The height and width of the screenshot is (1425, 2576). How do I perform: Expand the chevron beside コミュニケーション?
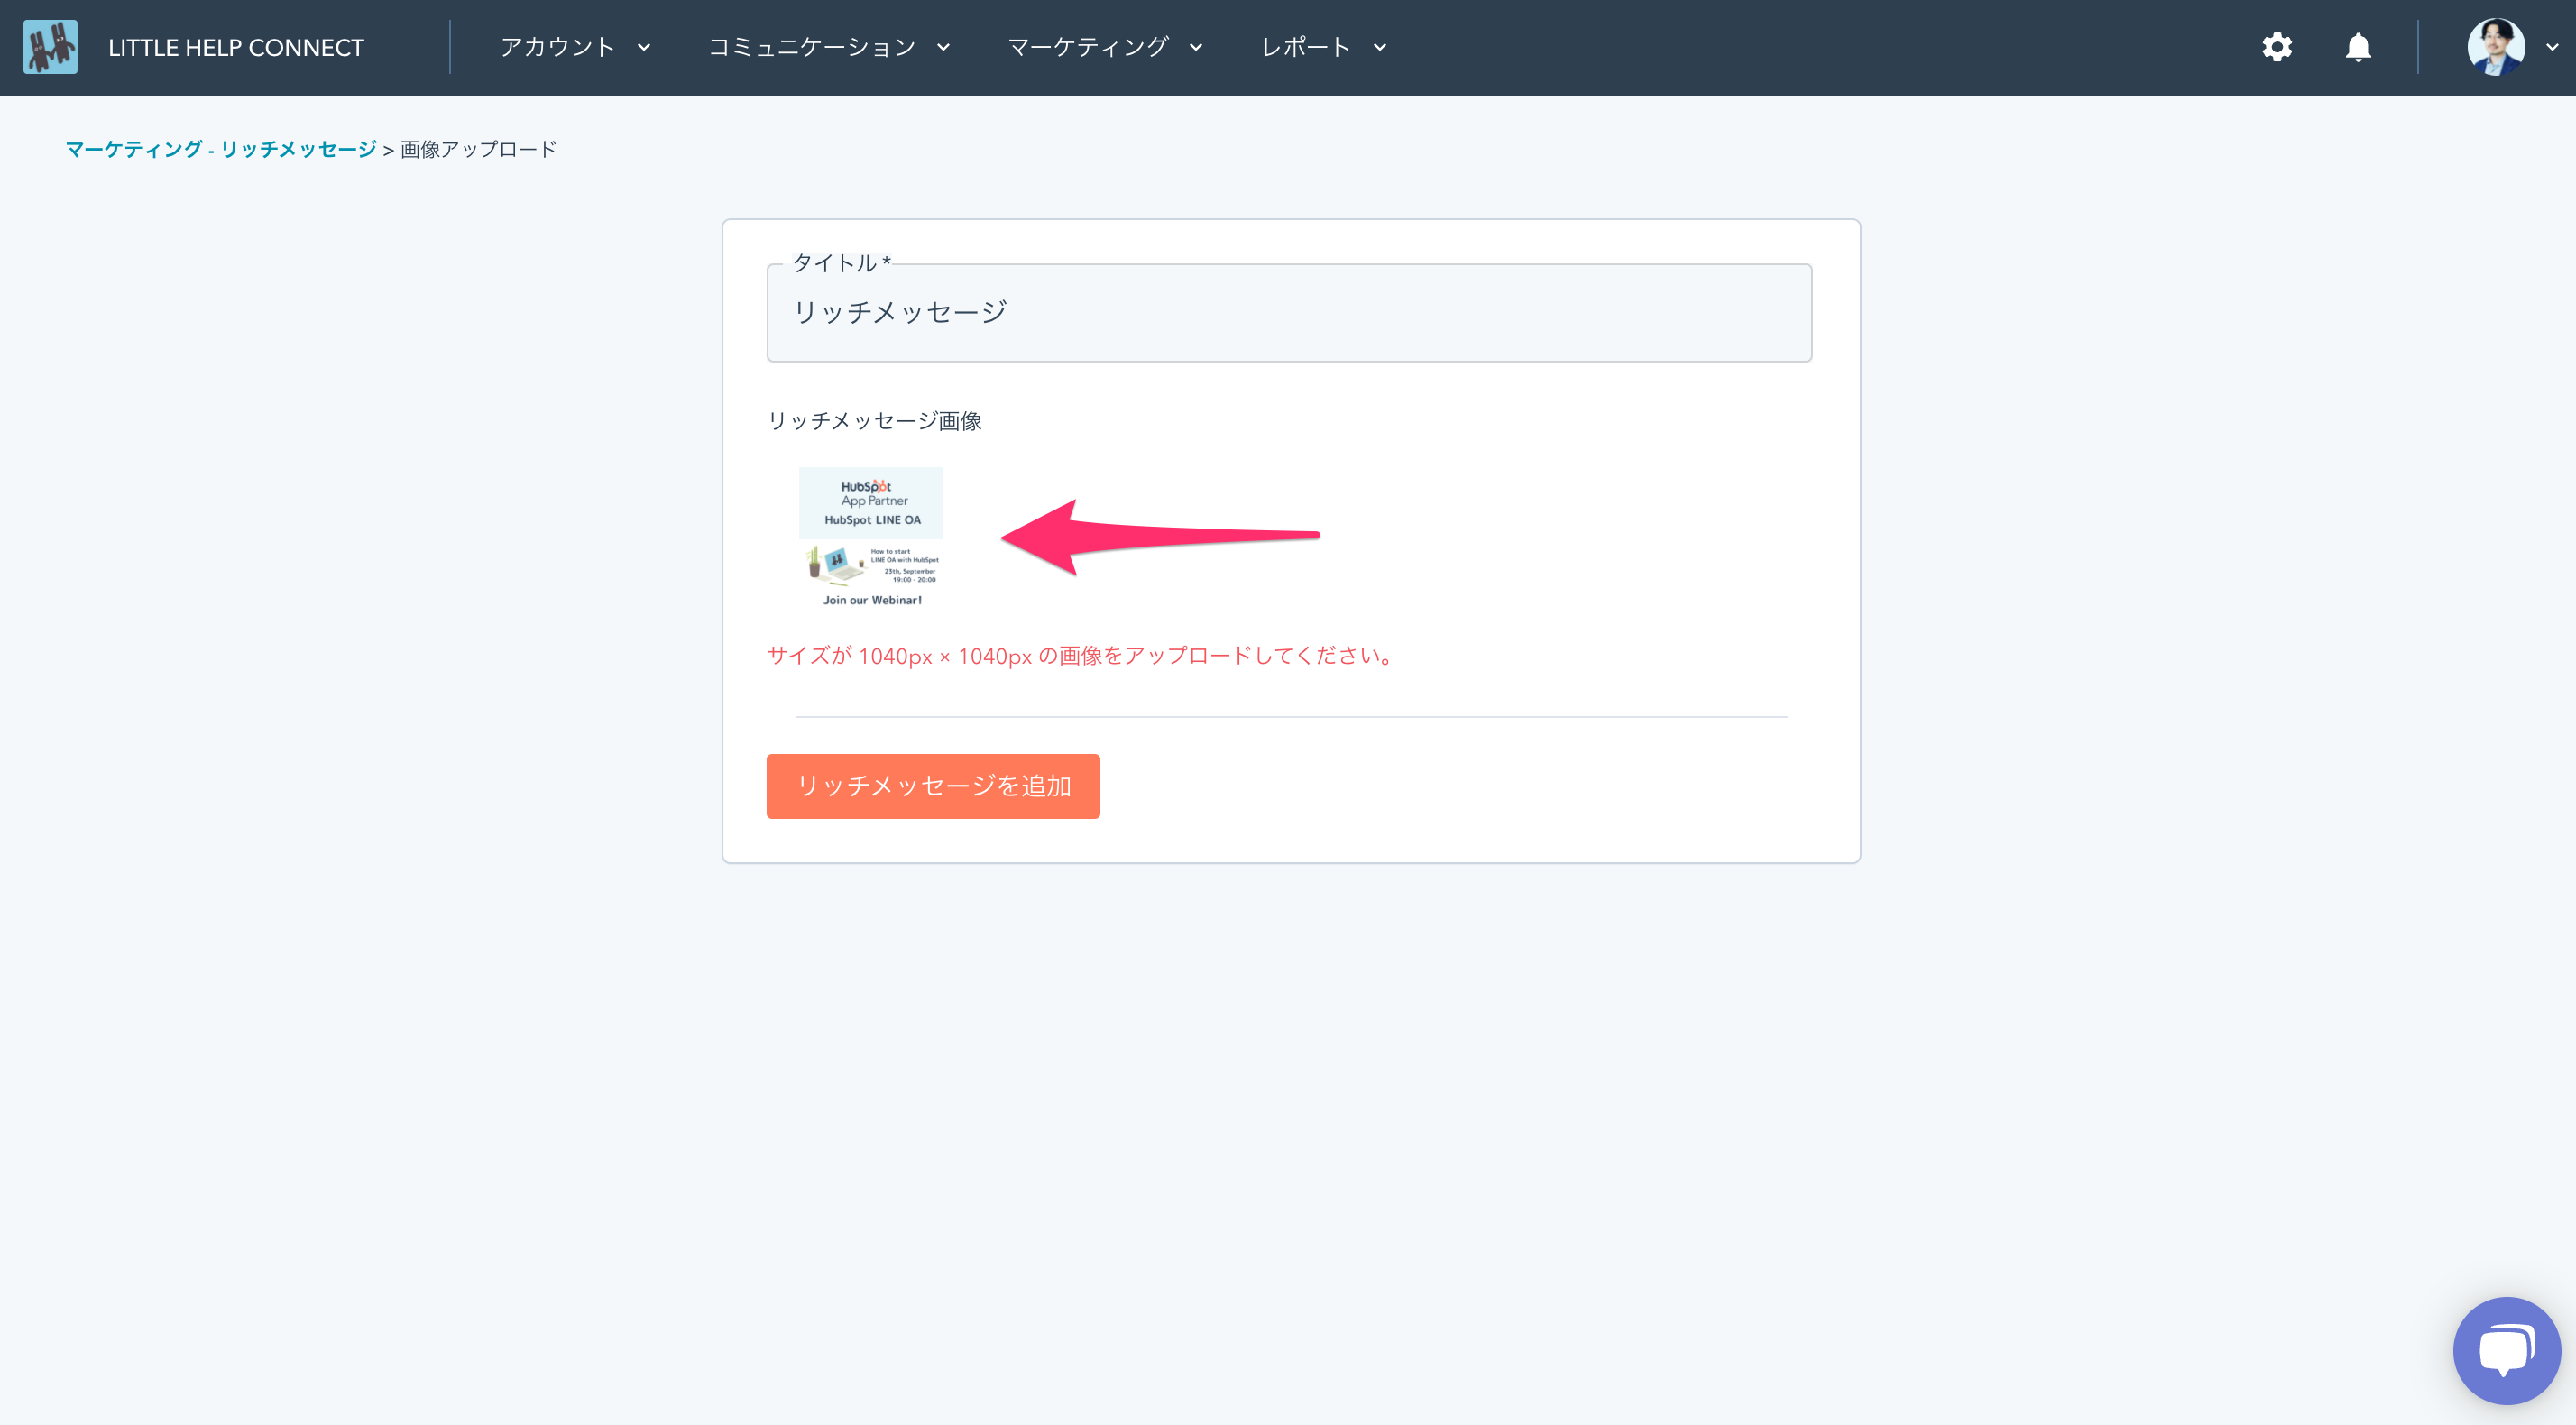click(943, 47)
